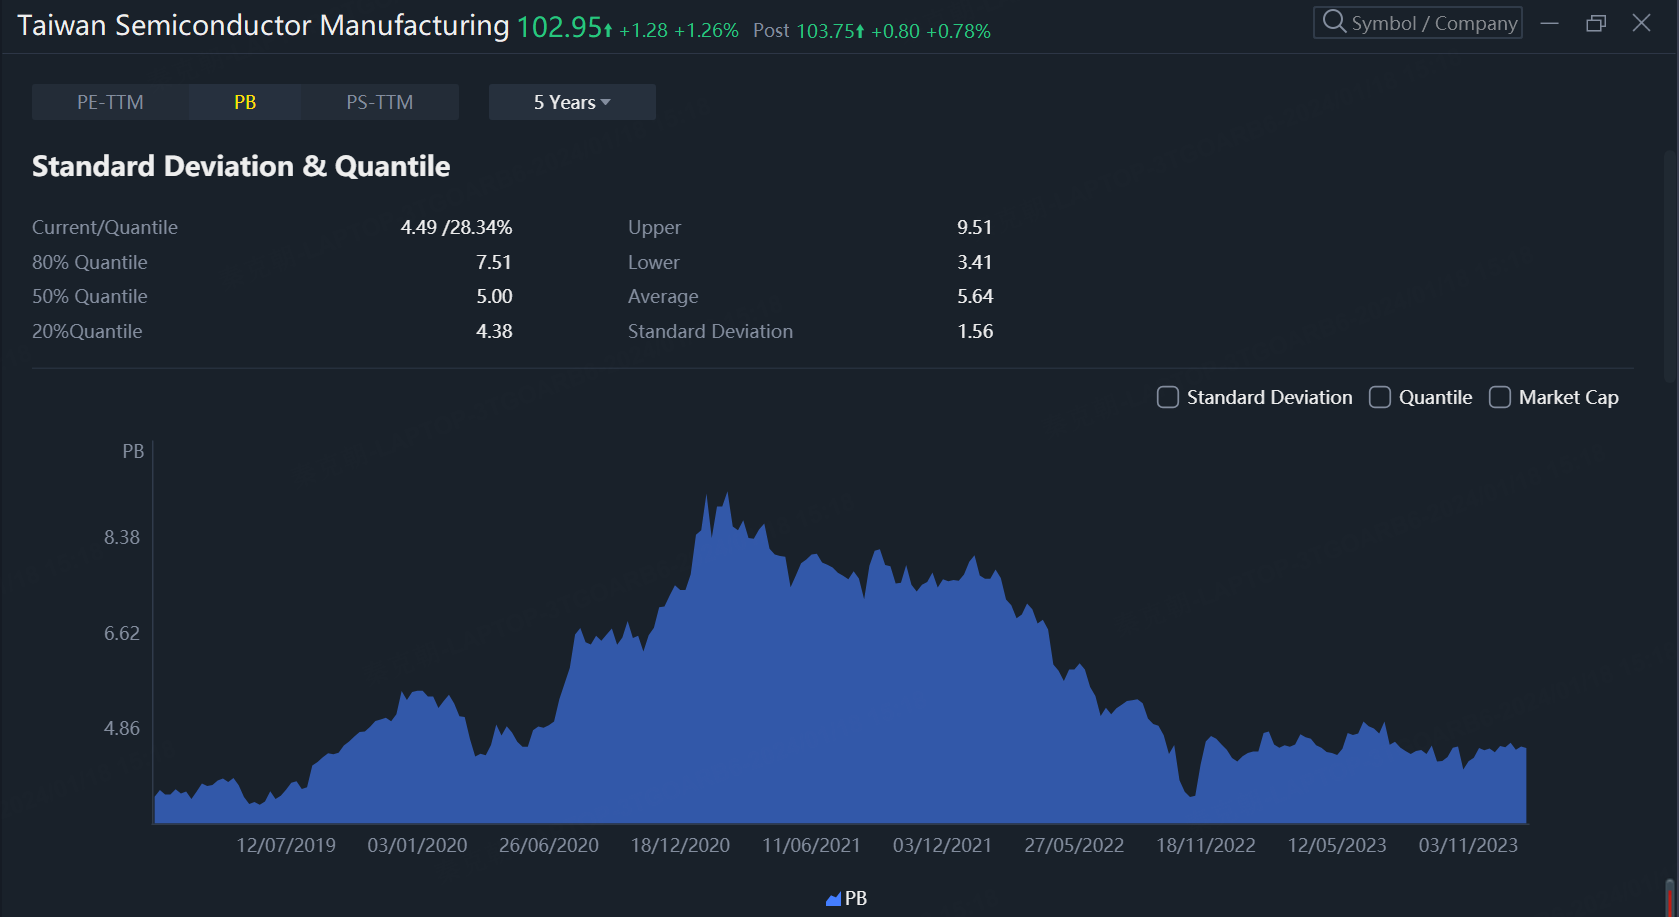Click the 4.86 PB axis label

pos(122,728)
